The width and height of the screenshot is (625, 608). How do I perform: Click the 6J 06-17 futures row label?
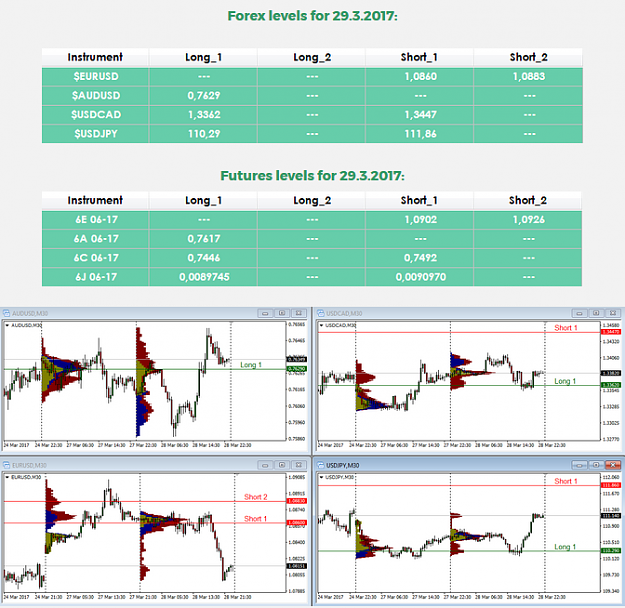(x=96, y=277)
